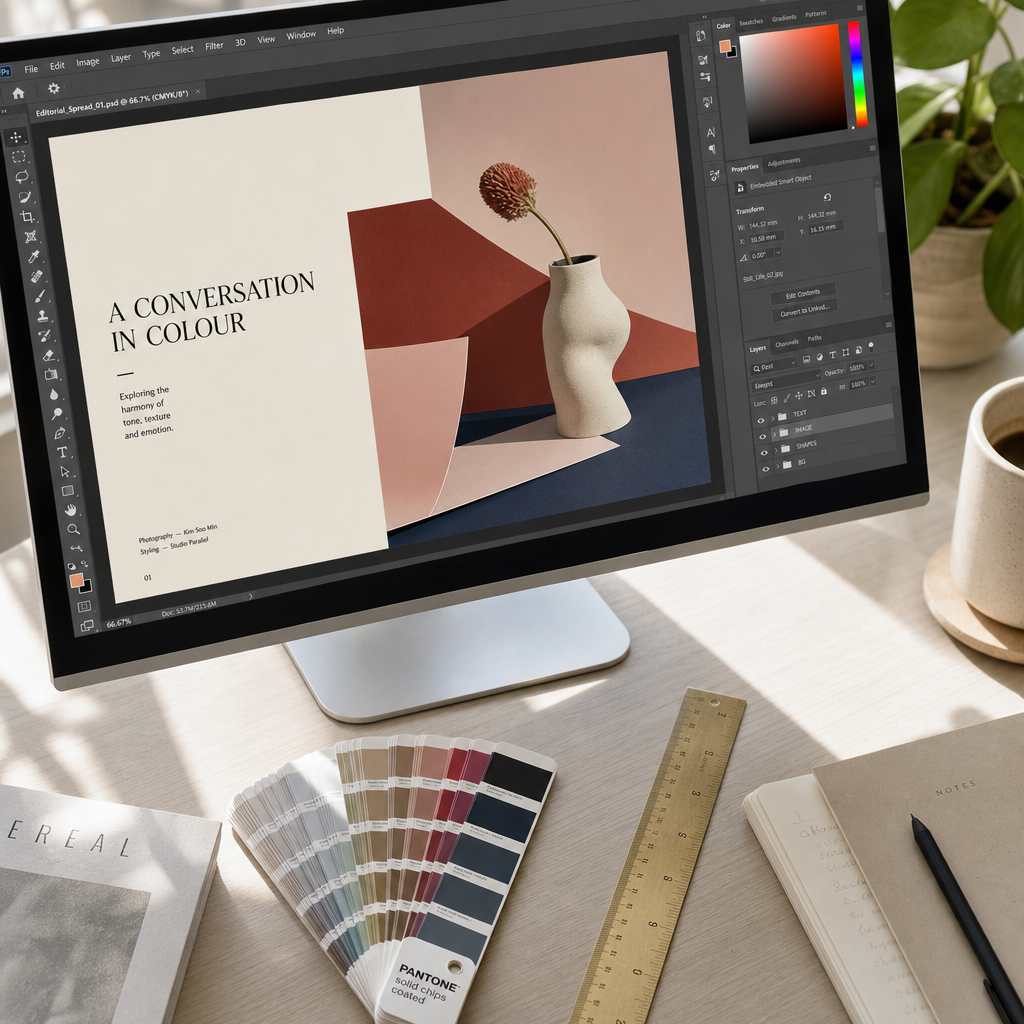Select the Frame tool
This screenshot has height=1024, width=1024.
point(30,236)
